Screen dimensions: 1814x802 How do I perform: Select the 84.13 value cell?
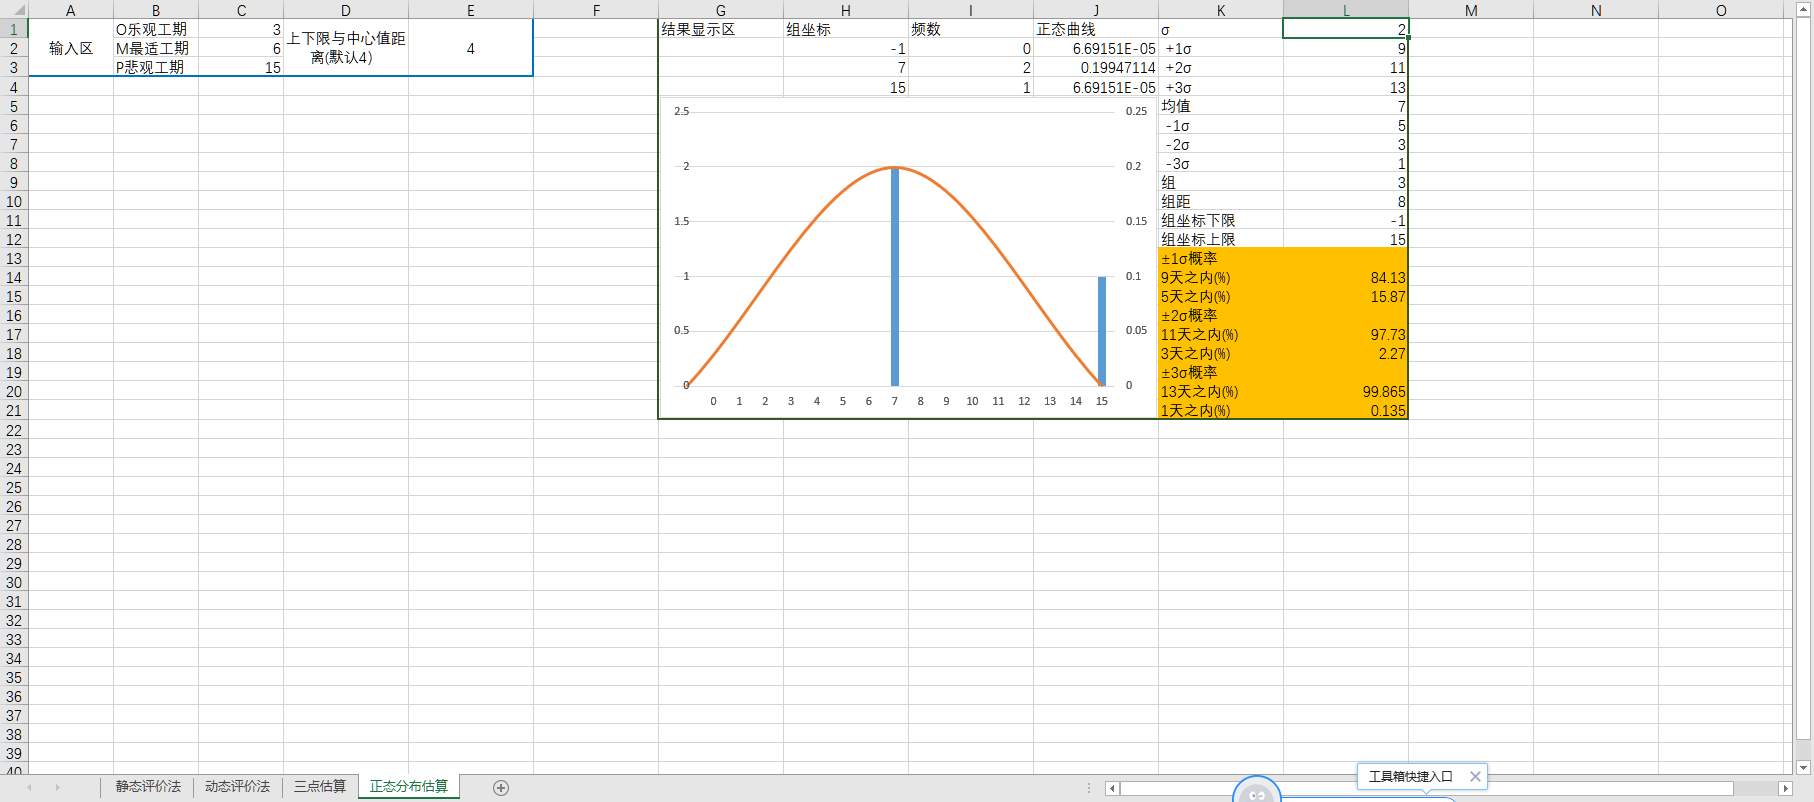coord(1346,277)
